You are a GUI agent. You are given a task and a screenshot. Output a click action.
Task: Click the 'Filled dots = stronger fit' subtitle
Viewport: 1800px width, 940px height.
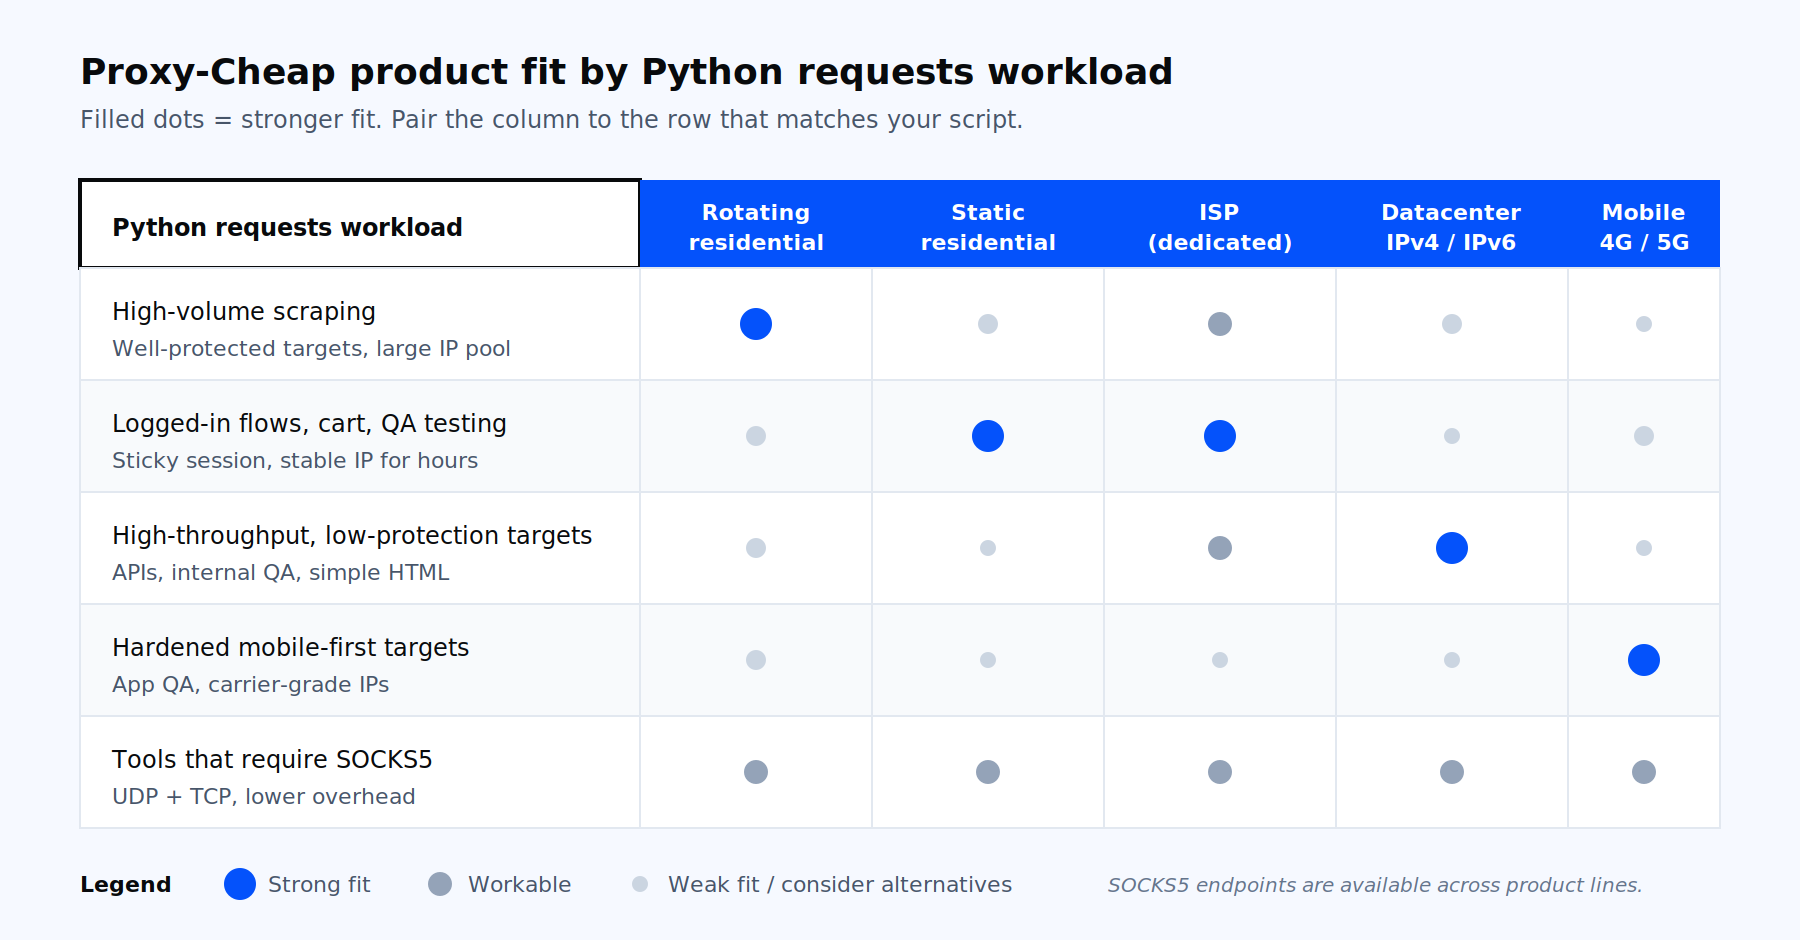pyautogui.click(x=551, y=120)
